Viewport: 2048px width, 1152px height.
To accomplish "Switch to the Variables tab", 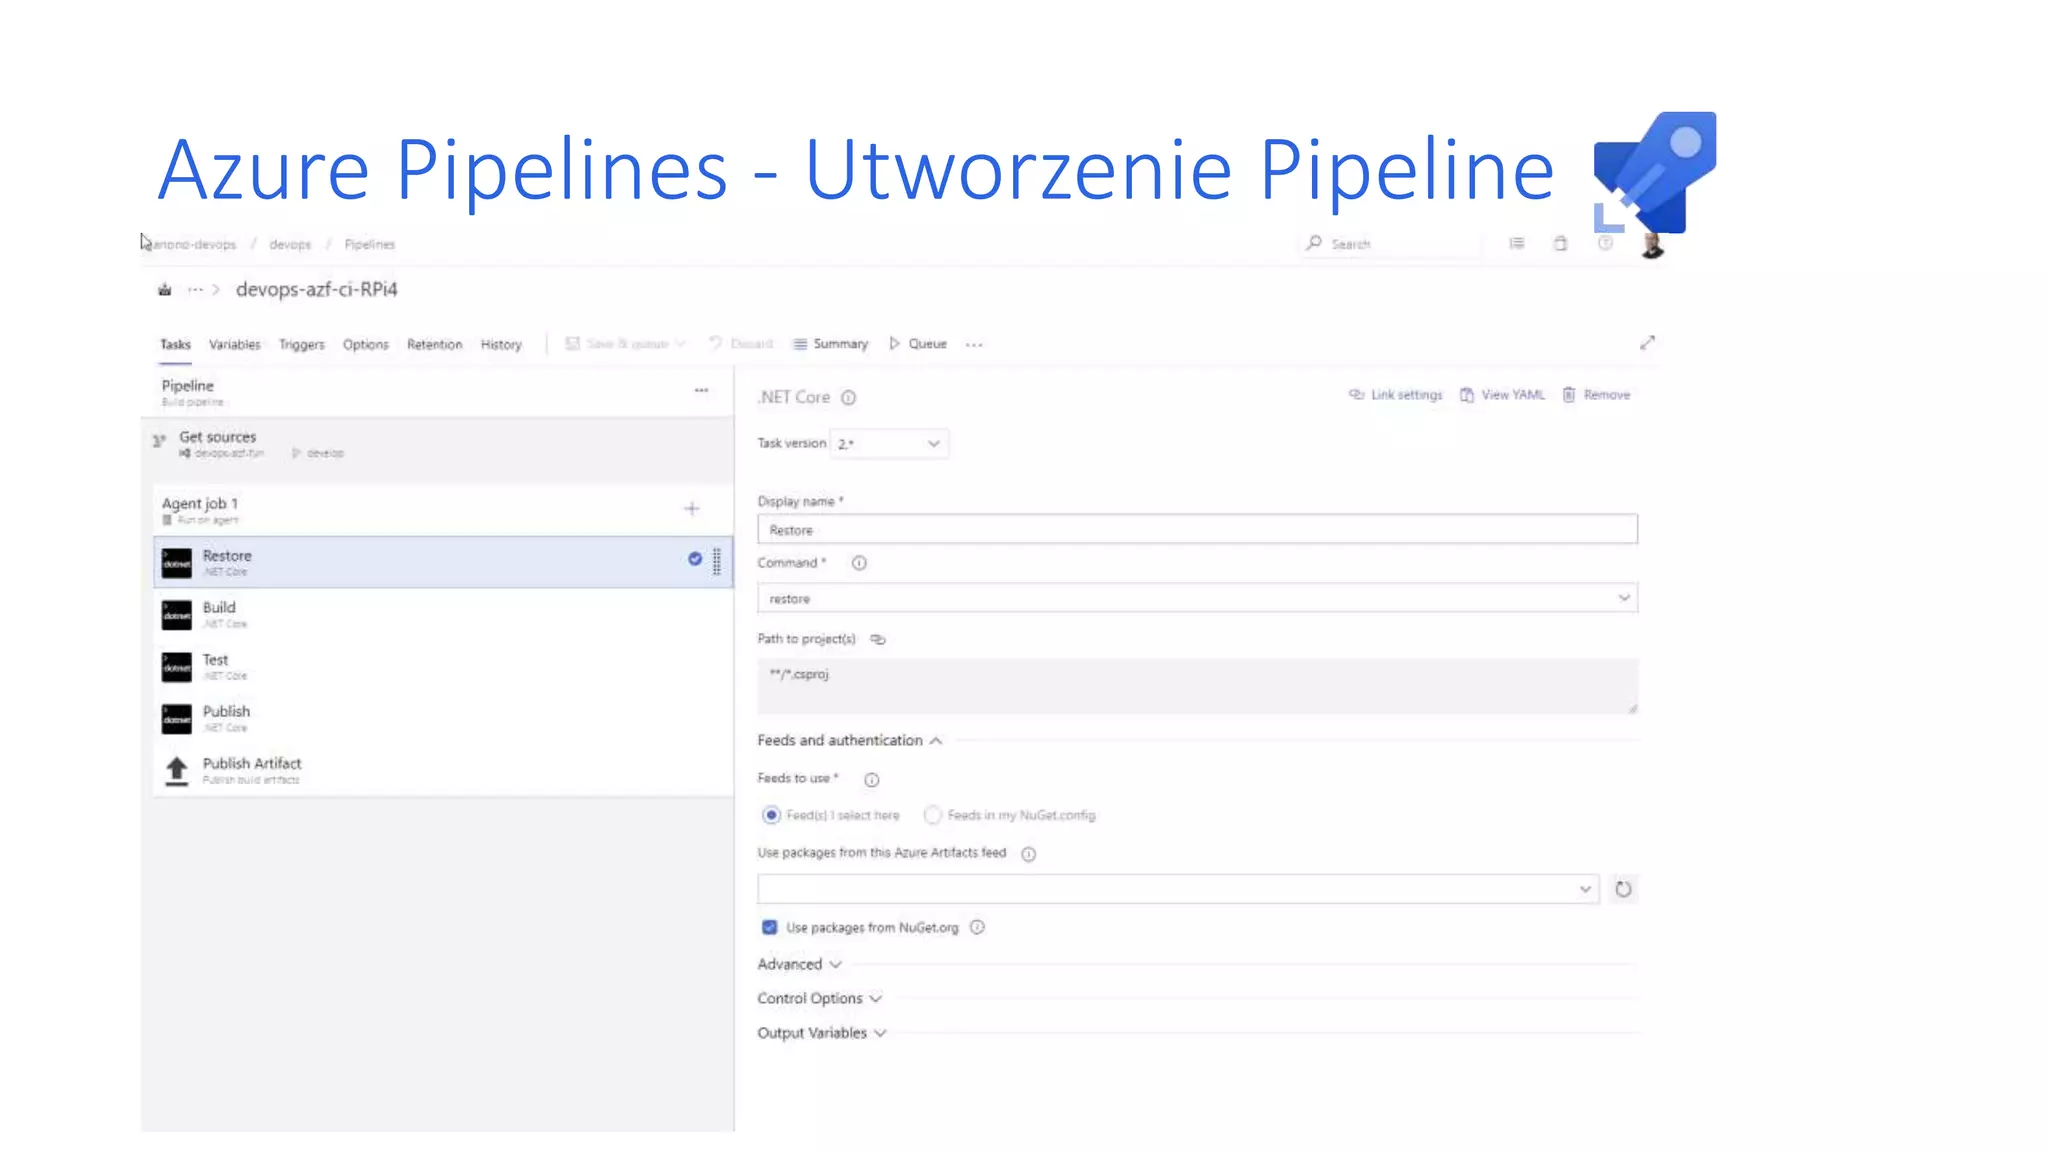I will click(x=234, y=344).
